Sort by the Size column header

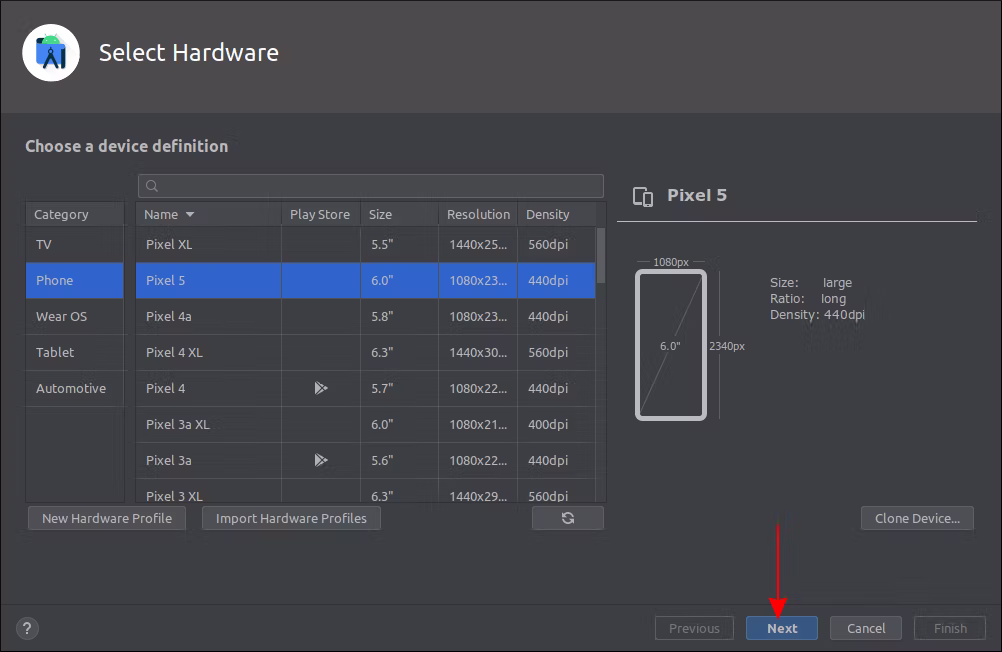(x=399, y=214)
